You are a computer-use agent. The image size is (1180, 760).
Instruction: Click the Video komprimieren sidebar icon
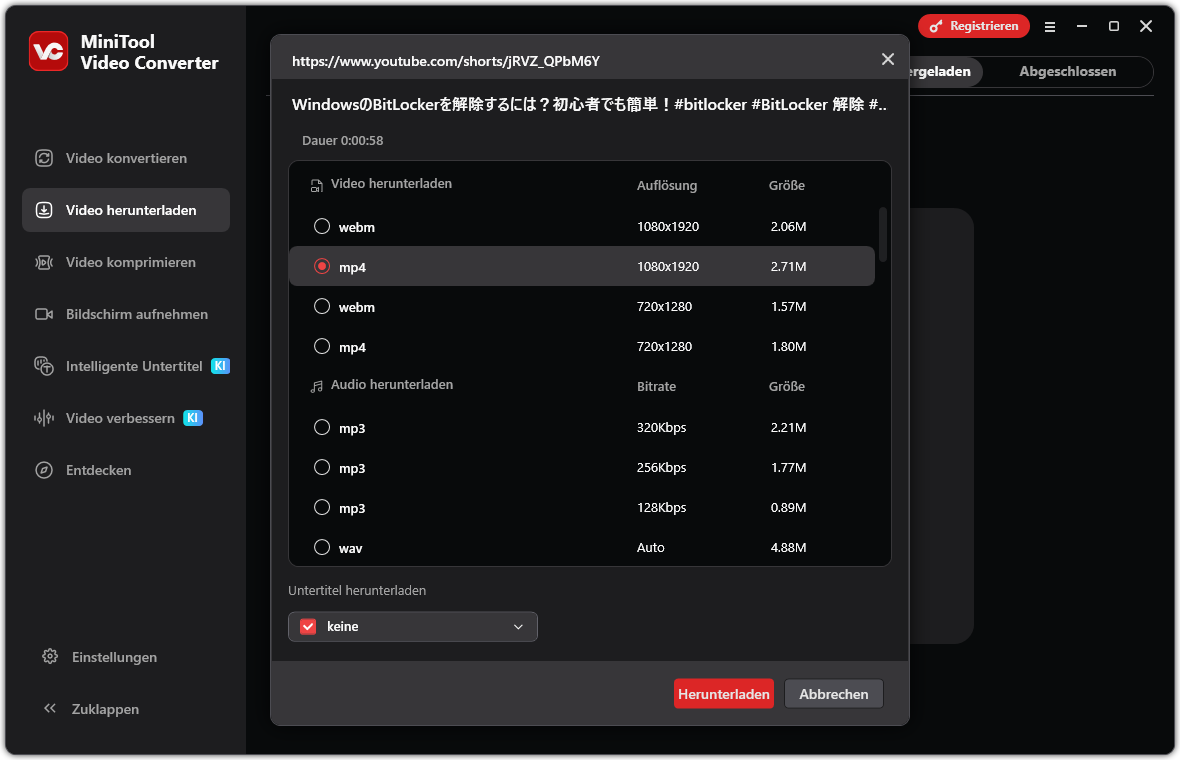pyautogui.click(x=44, y=262)
